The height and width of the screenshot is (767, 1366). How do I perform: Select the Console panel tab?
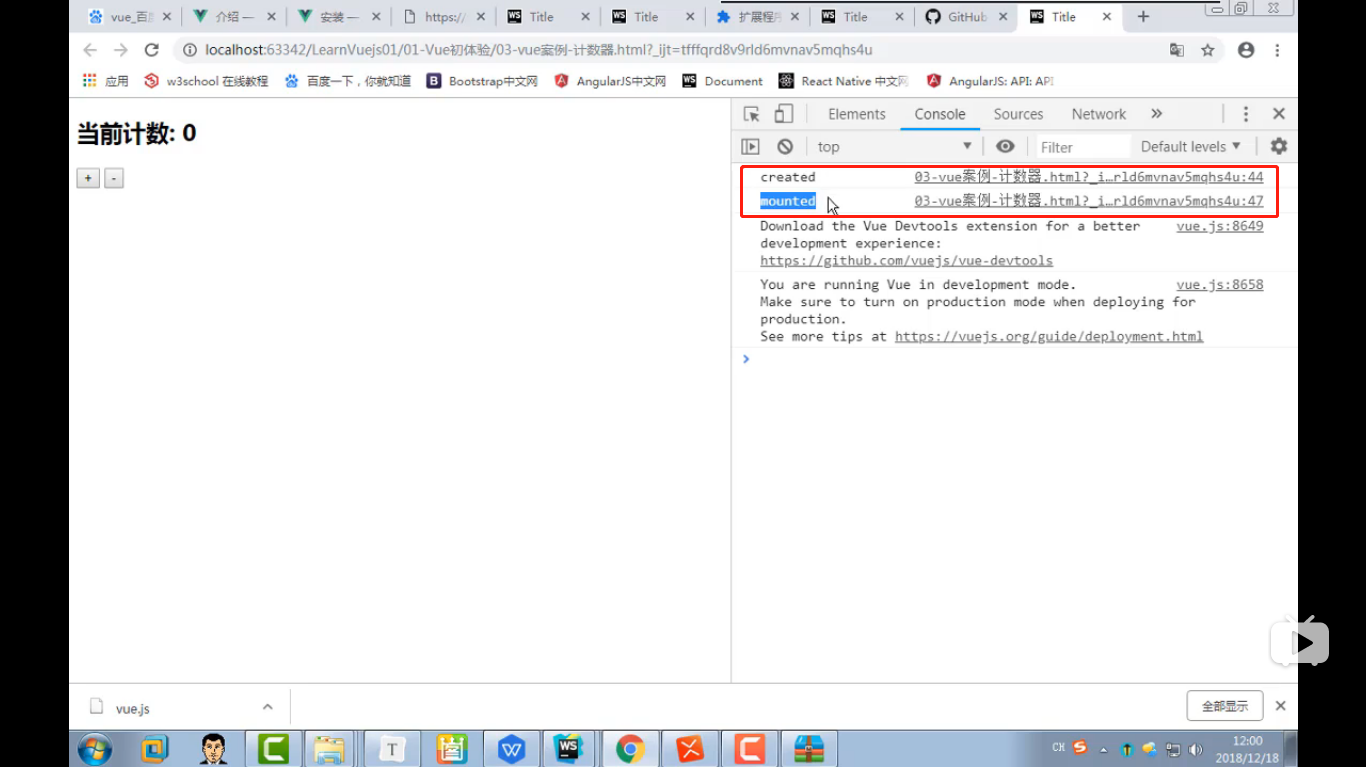click(940, 114)
